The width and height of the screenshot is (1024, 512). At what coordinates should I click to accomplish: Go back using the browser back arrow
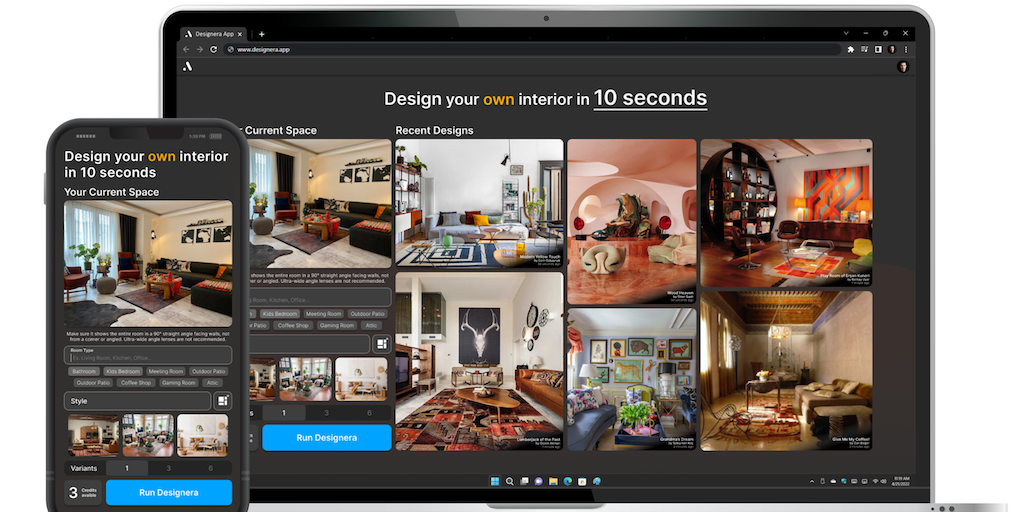(186, 49)
